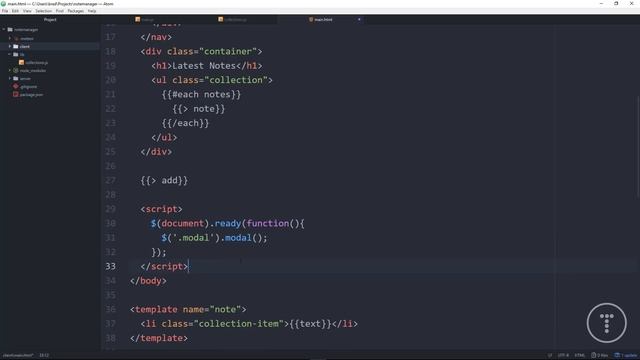The height and width of the screenshot is (360, 640).
Task: Expand the node_modules folder arrow
Action: click(x=10, y=71)
